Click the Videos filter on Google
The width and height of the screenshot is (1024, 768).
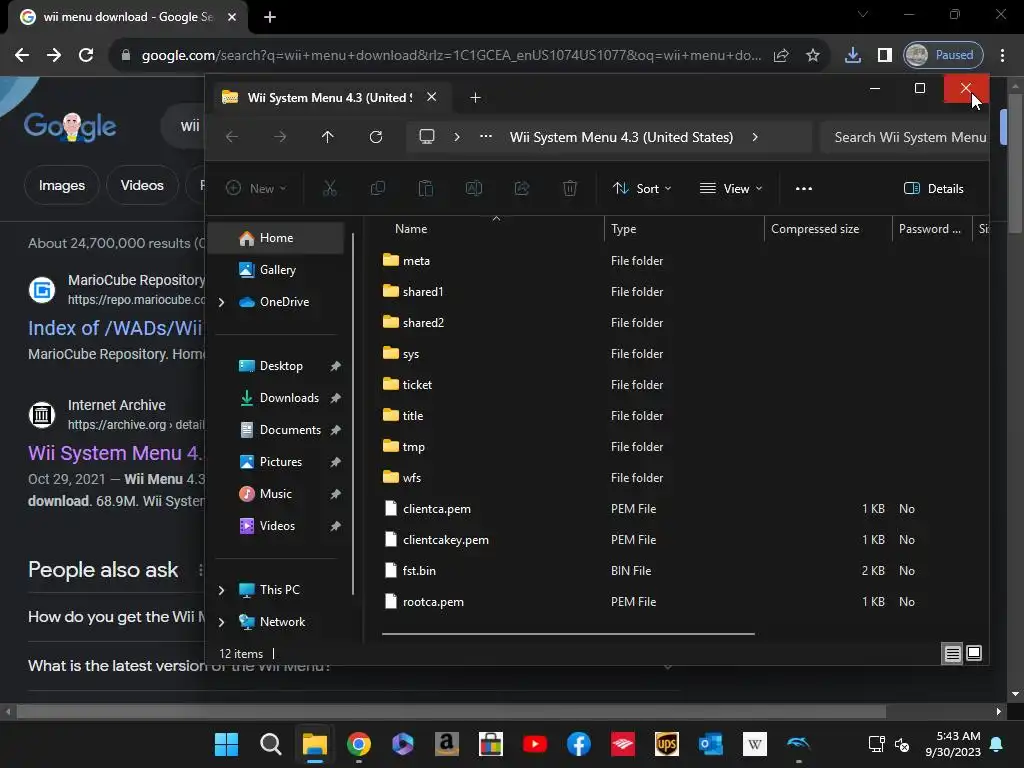[x=142, y=185]
